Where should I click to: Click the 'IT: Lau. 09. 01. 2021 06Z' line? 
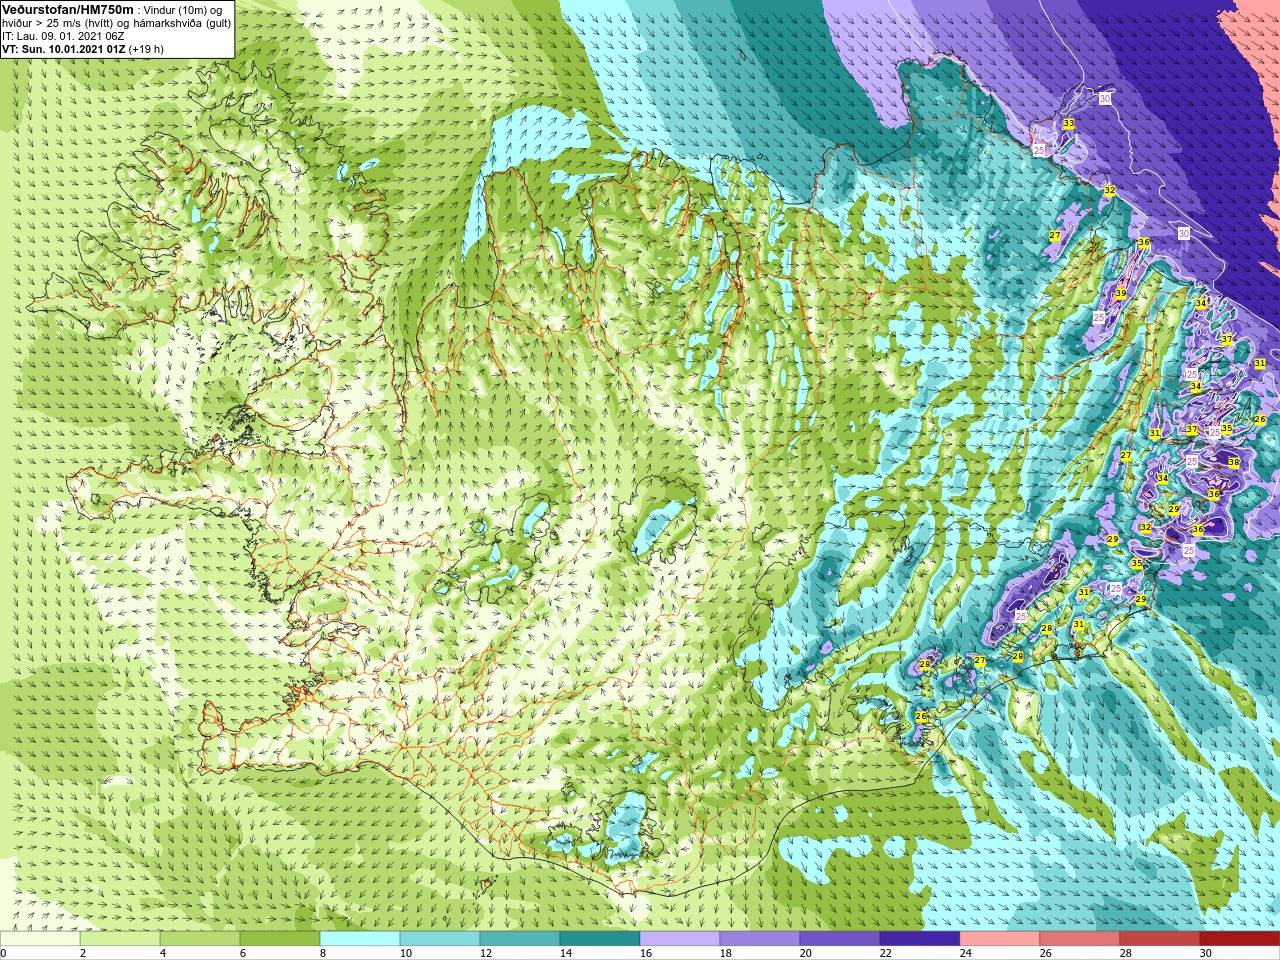[x=63, y=36]
